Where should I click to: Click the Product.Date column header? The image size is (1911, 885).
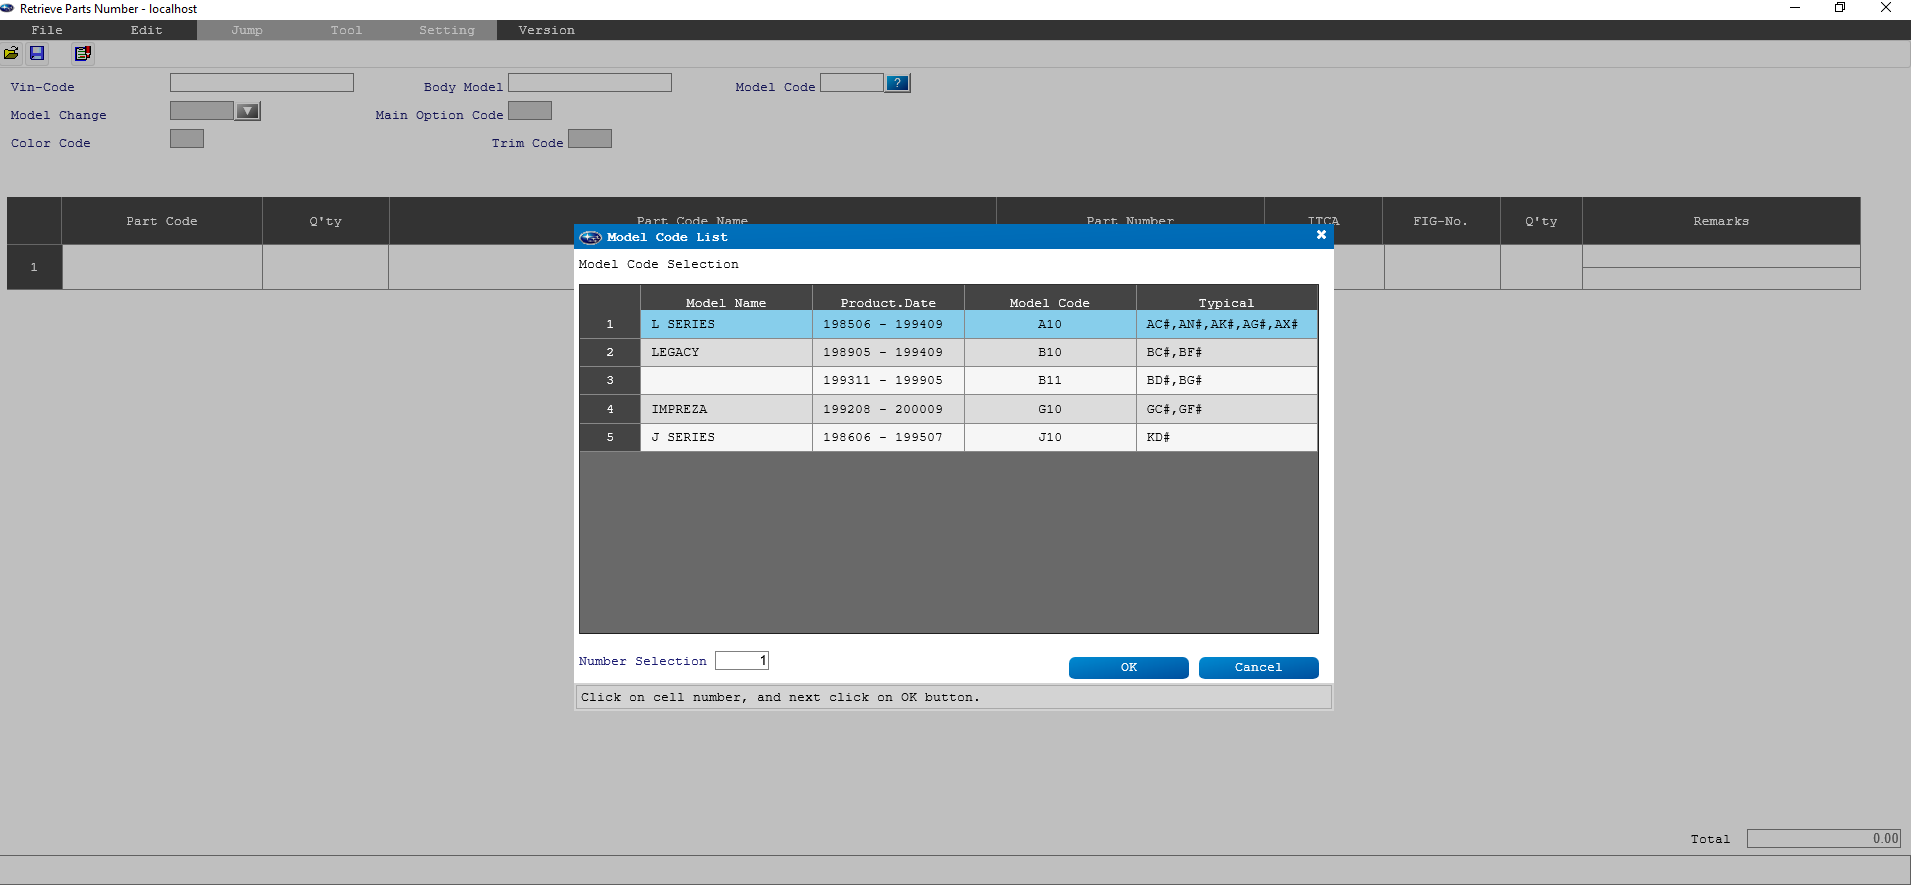click(x=888, y=299)
